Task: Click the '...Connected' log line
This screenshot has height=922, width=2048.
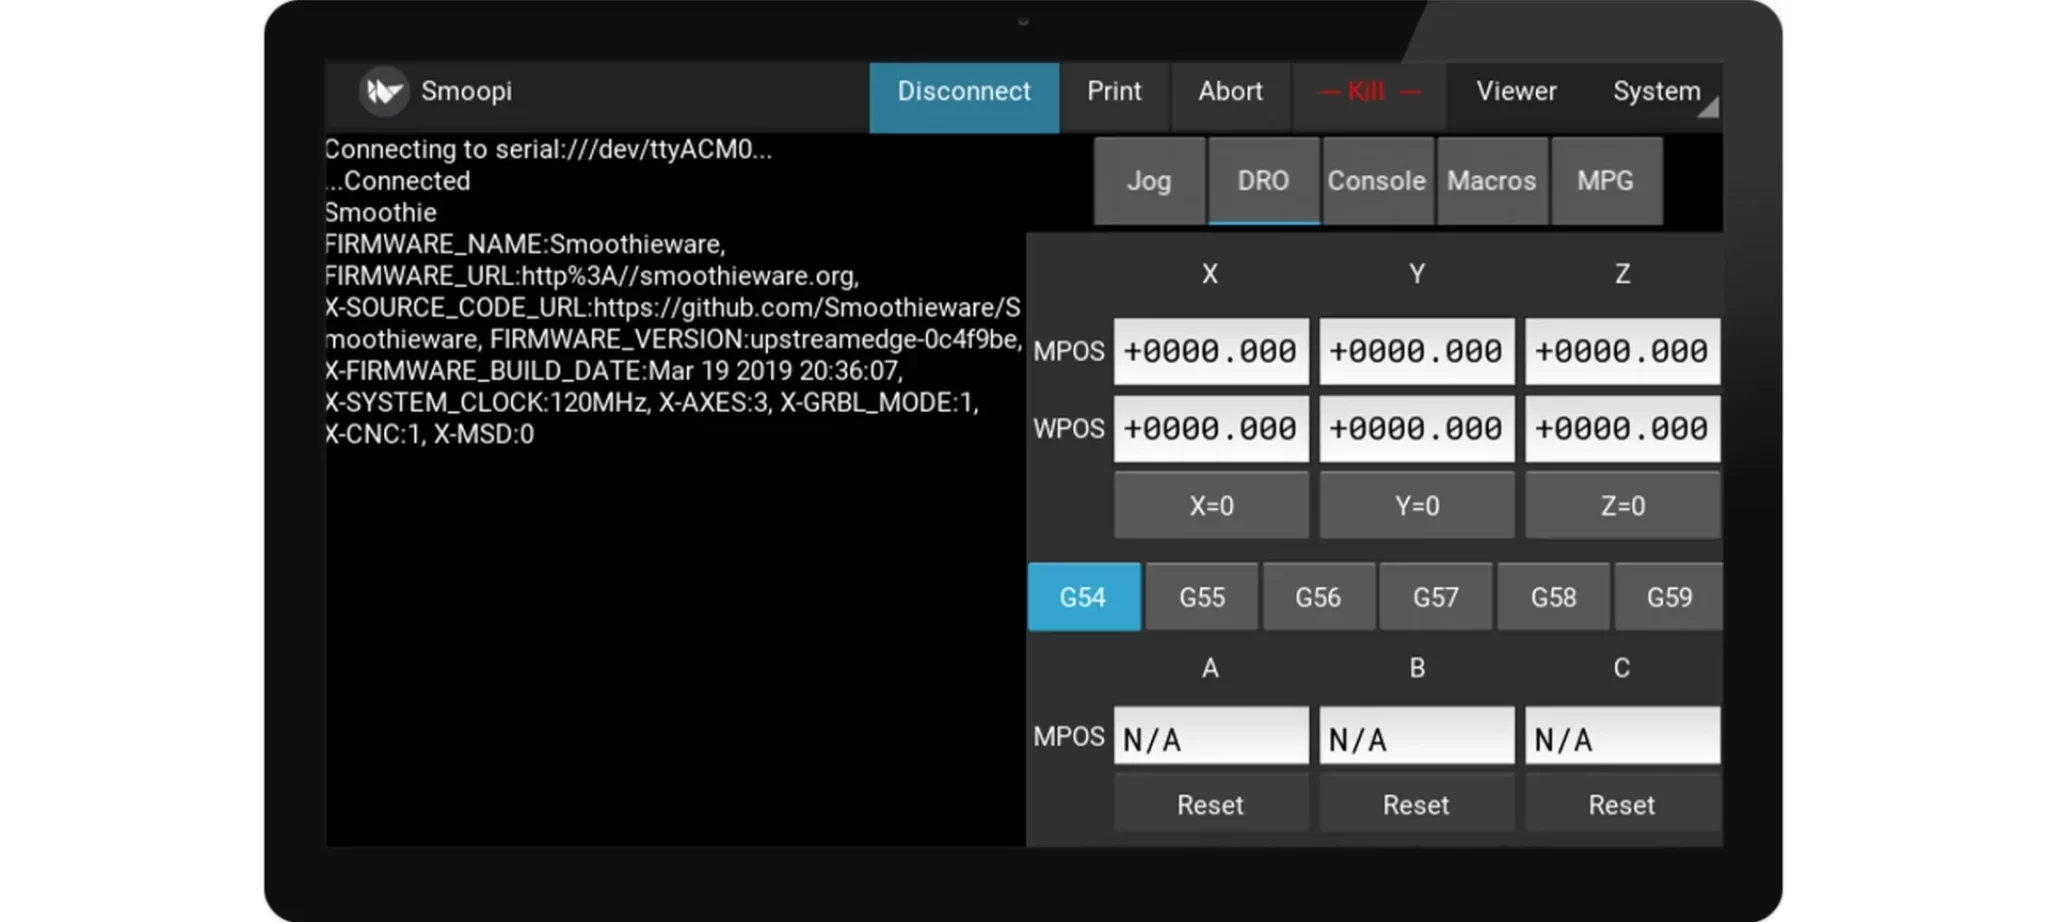Action: pos(398,181)
